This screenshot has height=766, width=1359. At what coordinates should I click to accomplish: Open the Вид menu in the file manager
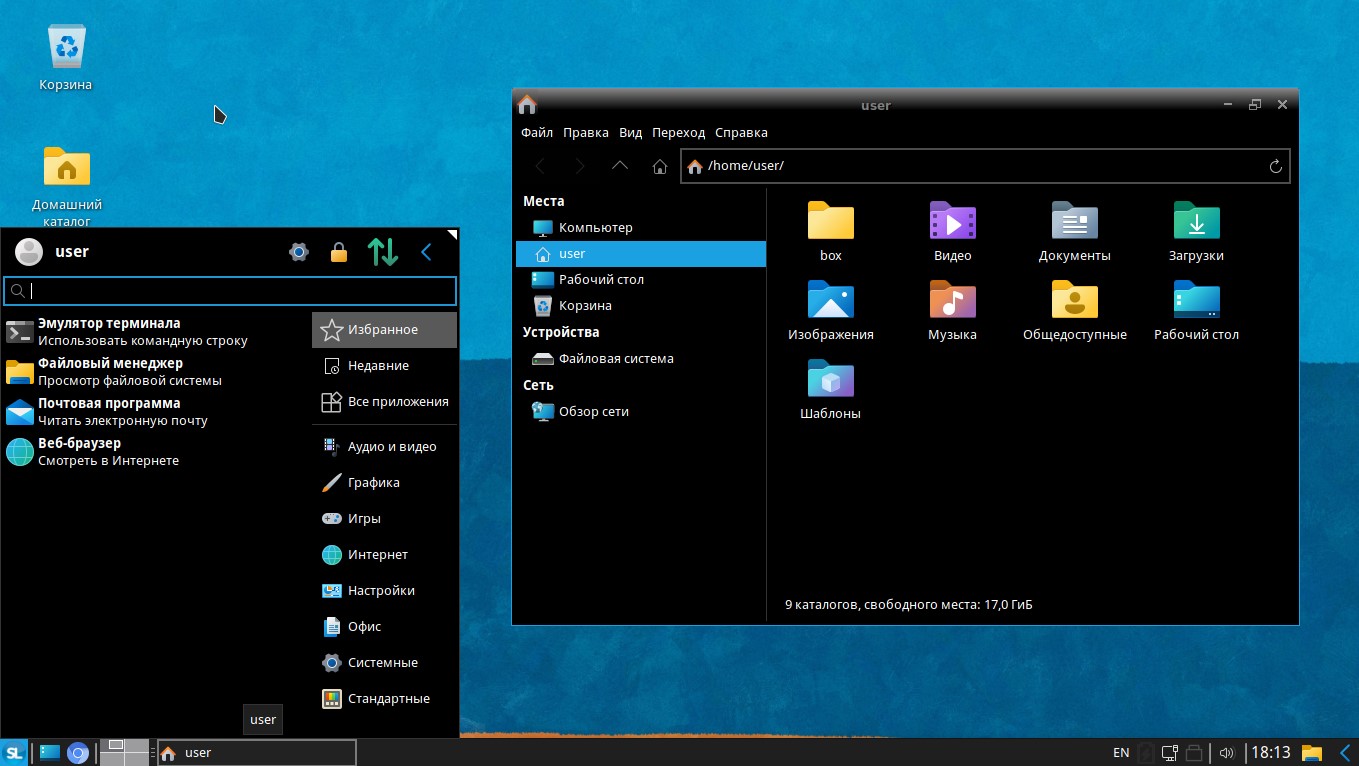click(x=630, y=132)
